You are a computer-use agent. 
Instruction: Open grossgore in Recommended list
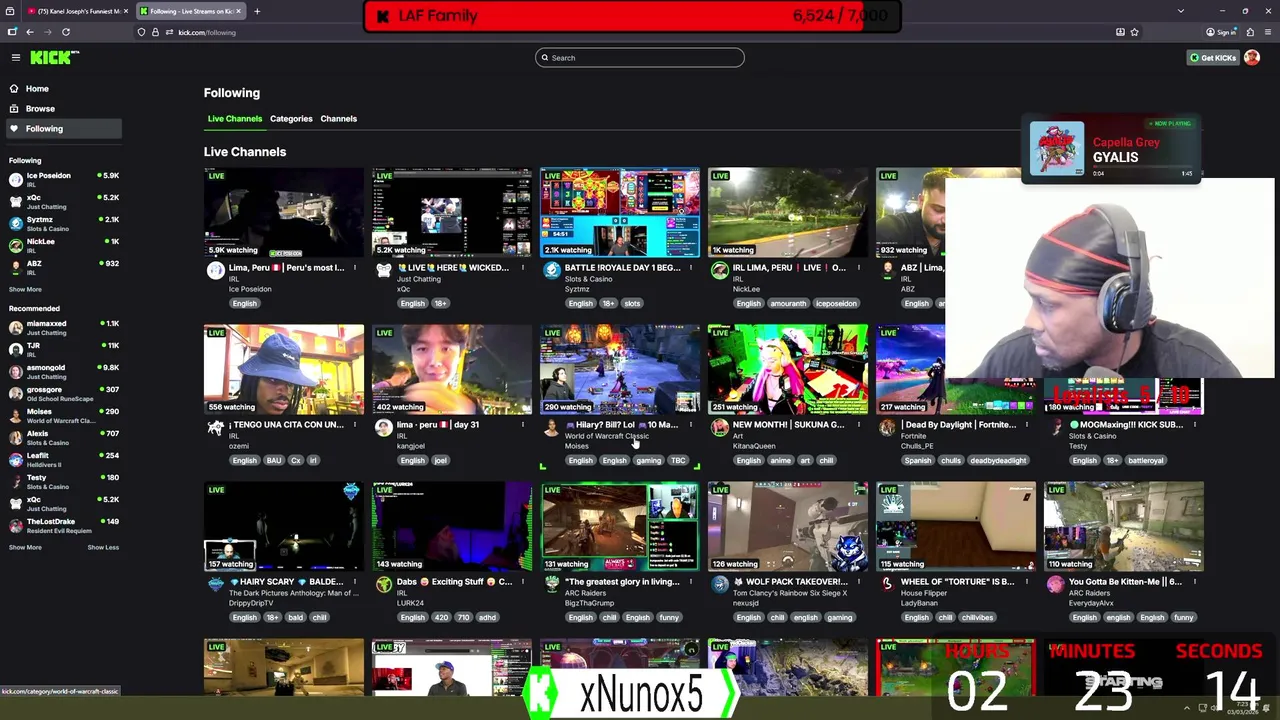(x=63, y=393)
